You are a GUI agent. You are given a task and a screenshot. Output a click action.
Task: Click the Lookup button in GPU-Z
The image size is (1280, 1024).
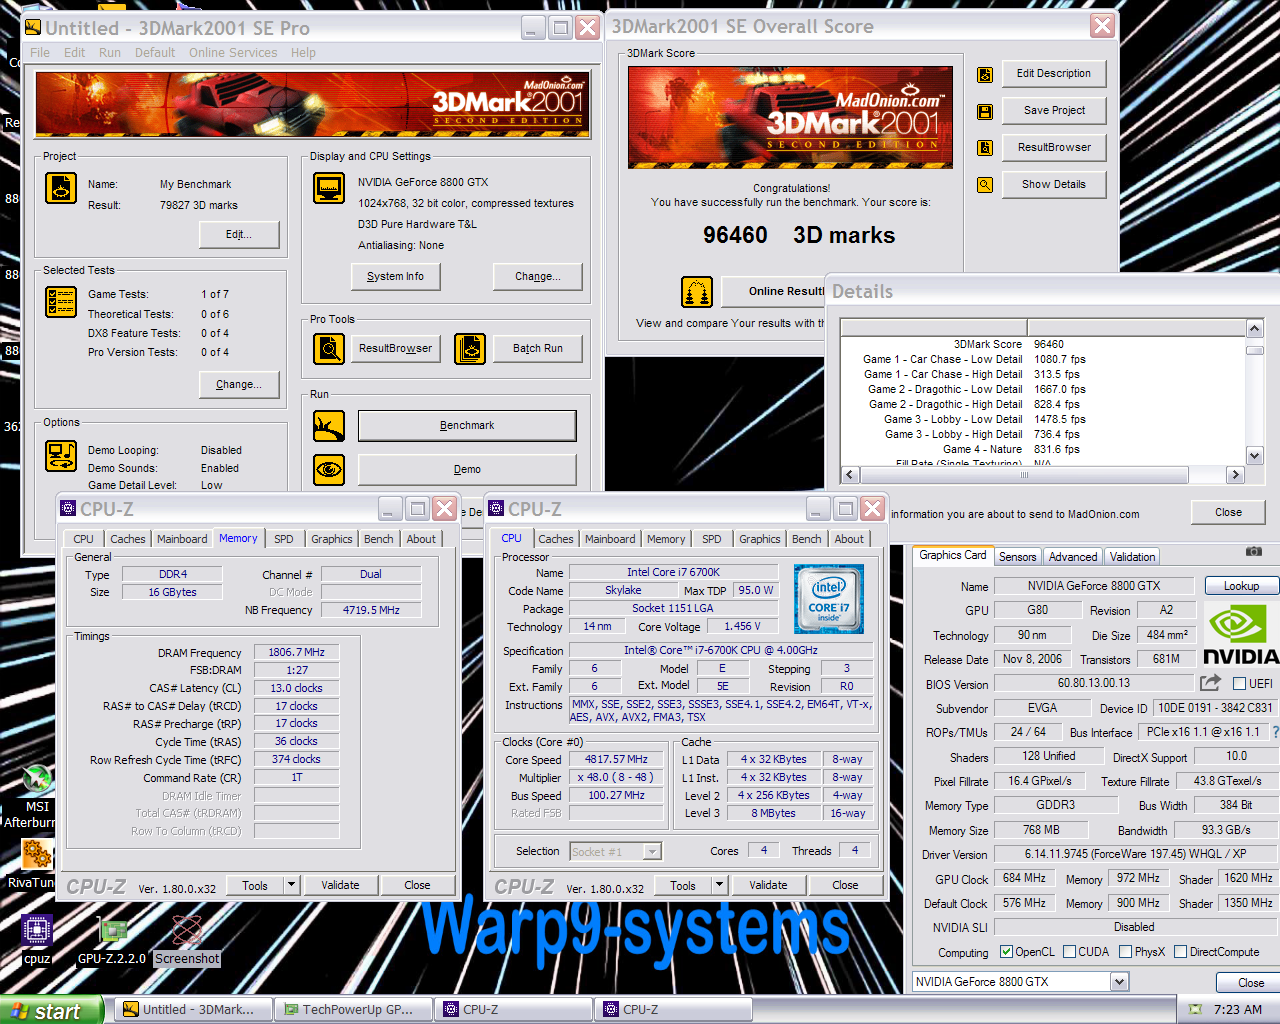pyautogui.click(x=1241, y=586)
